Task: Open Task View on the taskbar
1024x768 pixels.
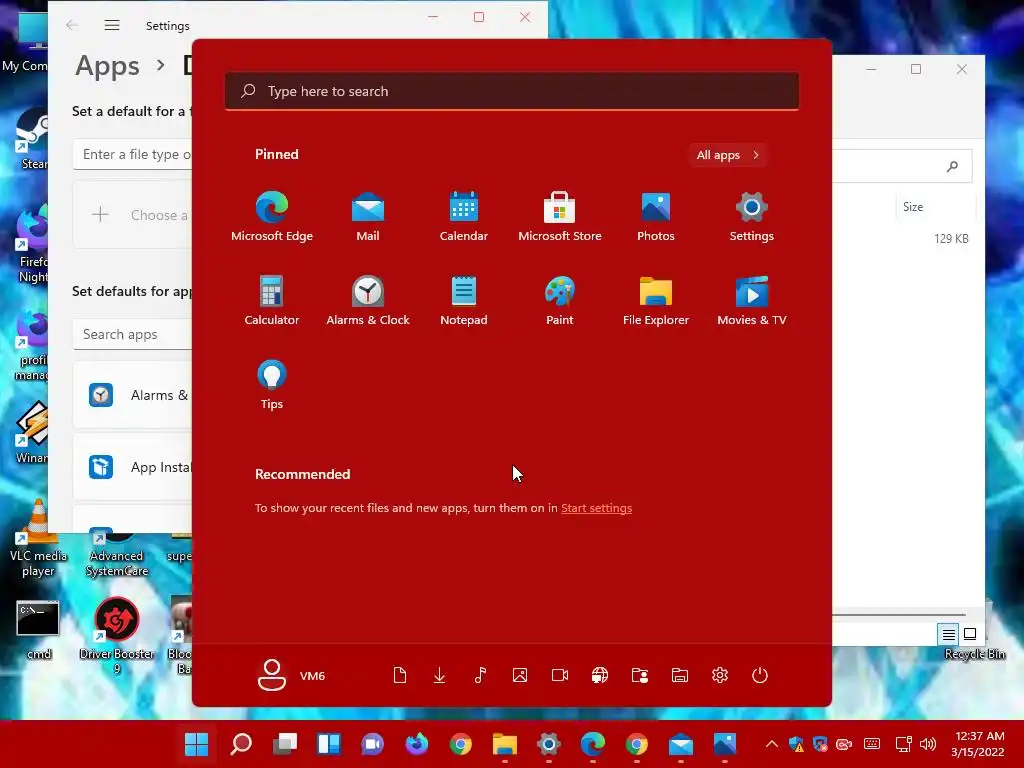Action: (285, 744)
